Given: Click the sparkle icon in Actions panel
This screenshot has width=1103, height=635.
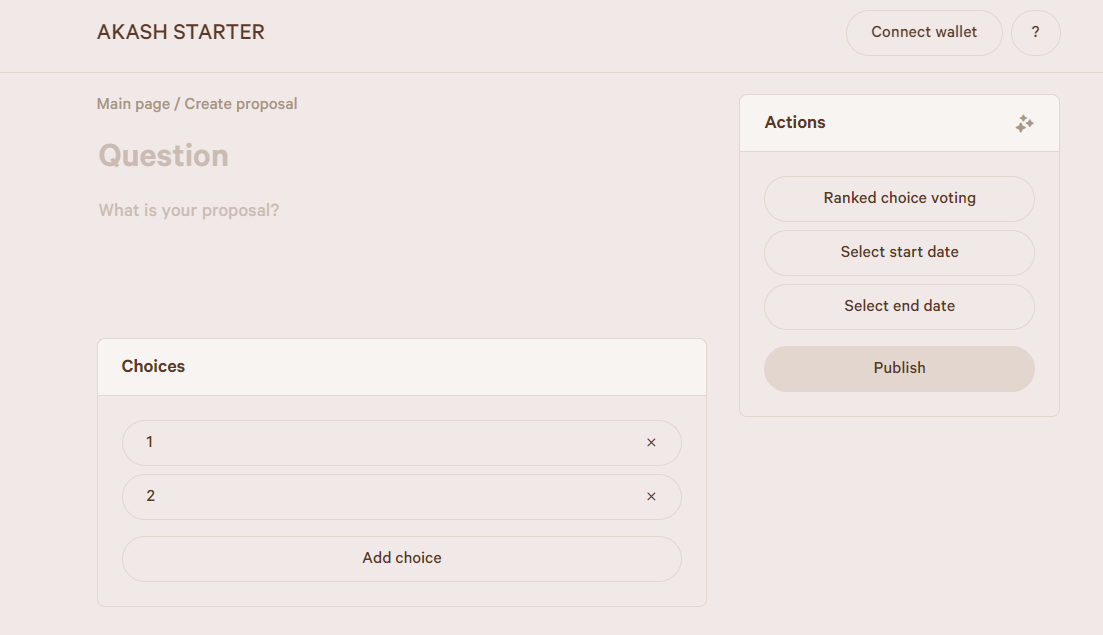Looking at the screenshot, I should click(x=1024, y=124).
